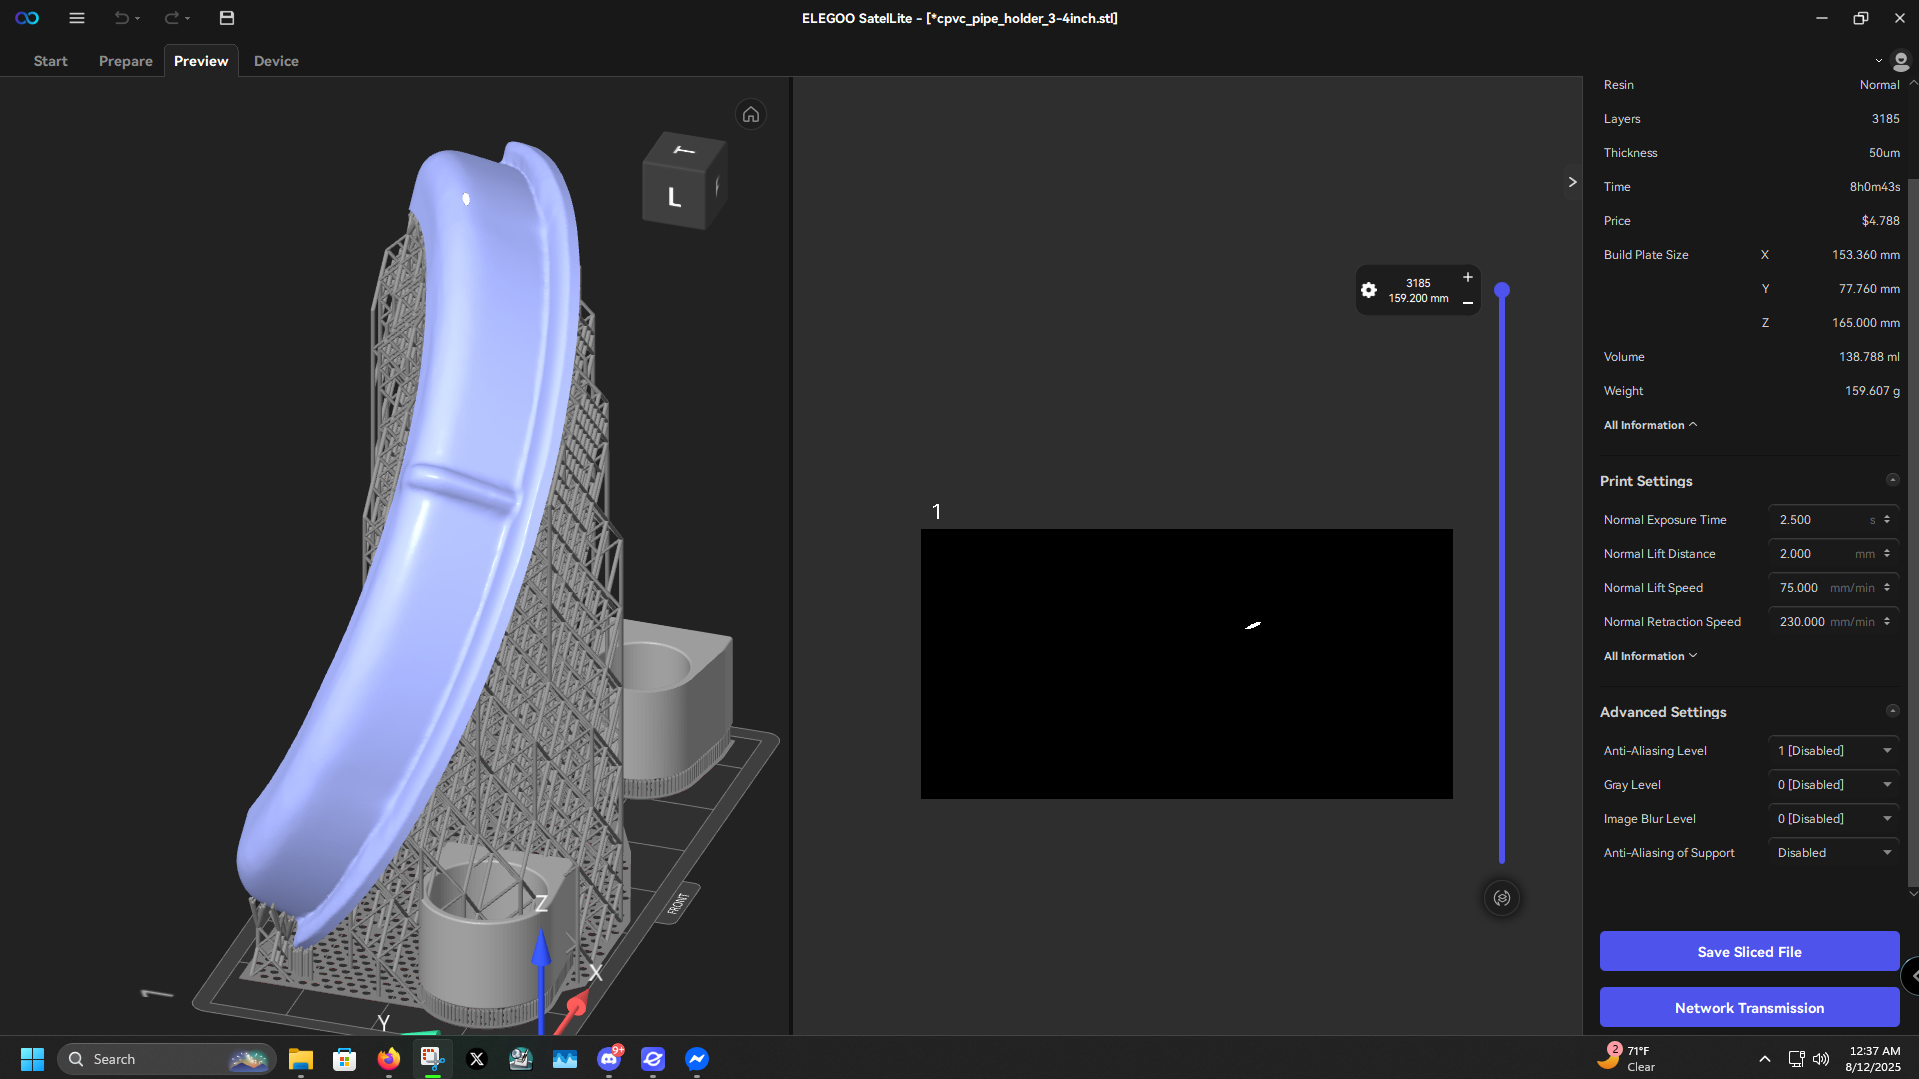This screenshot has width=1919, height=1079.
Task: Collapse the right panel with arrow
Action: [x=1572, y=182]
